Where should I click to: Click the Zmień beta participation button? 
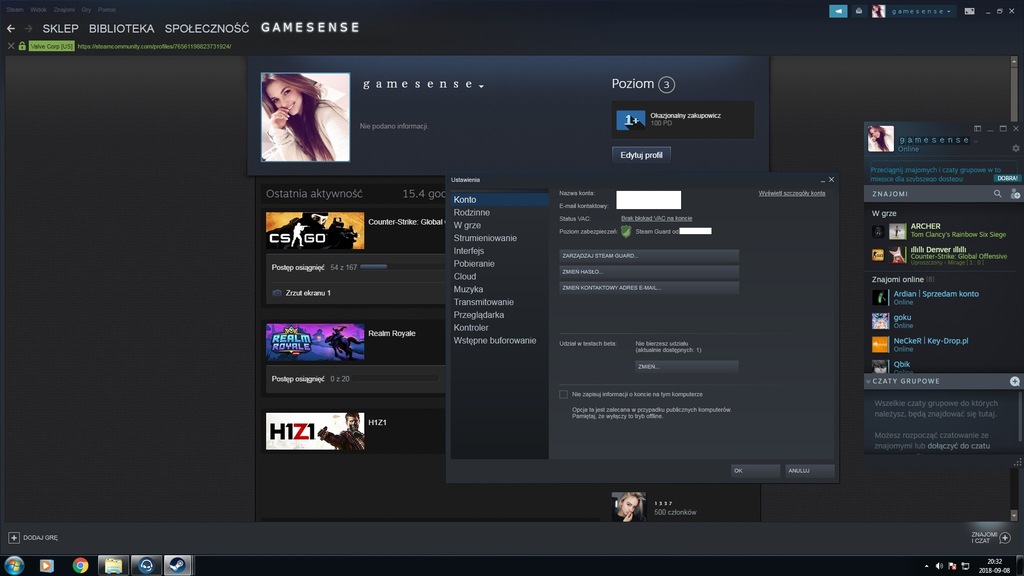686,367
